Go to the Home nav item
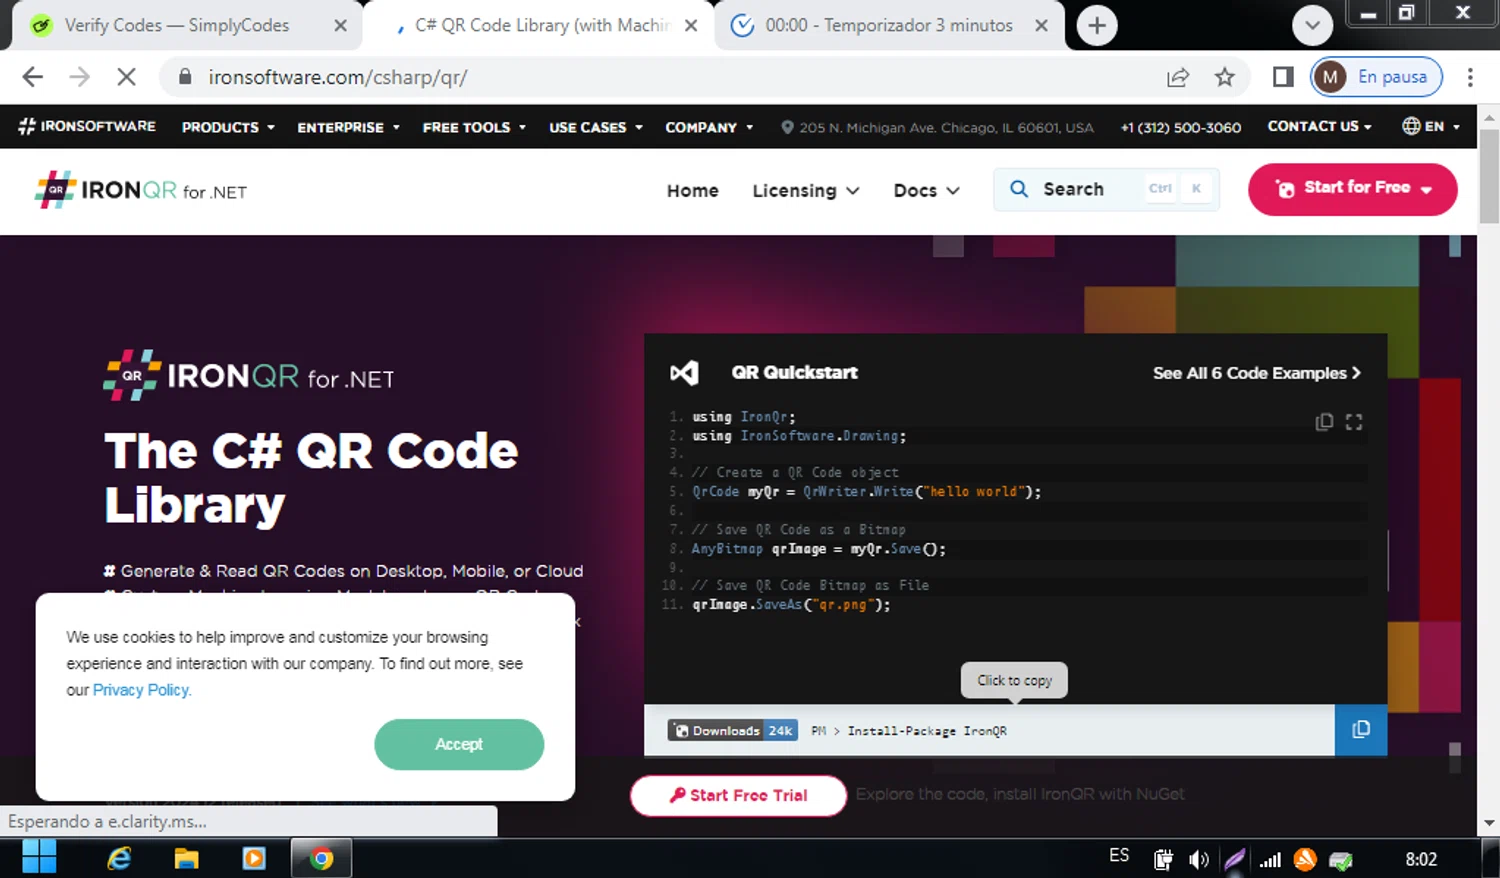 (x=692, y=190)
